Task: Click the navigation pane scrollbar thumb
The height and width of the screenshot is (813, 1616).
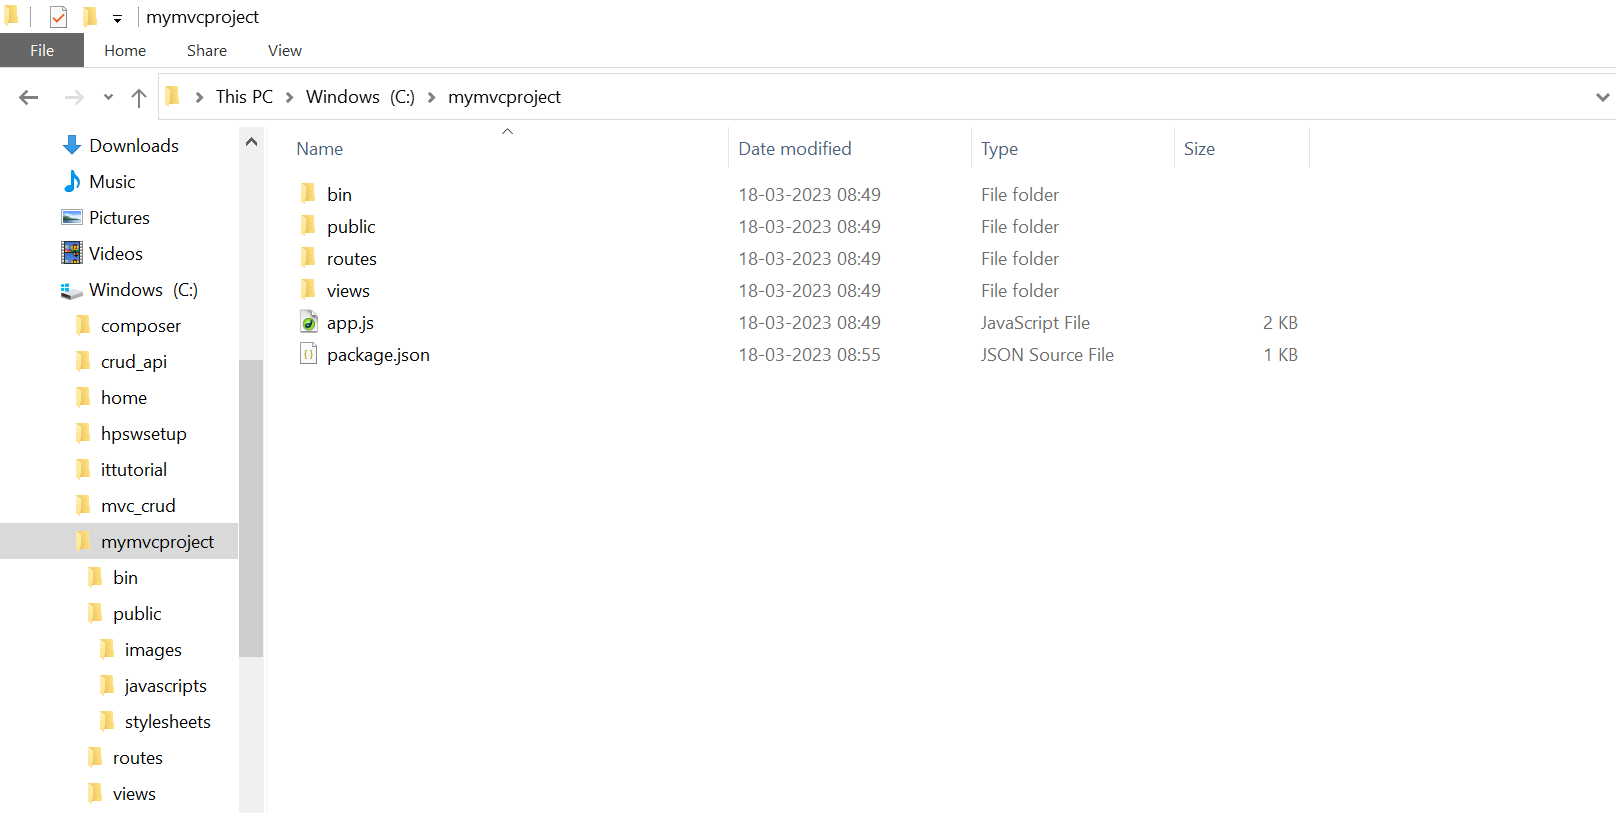Action: click(251, 508)
